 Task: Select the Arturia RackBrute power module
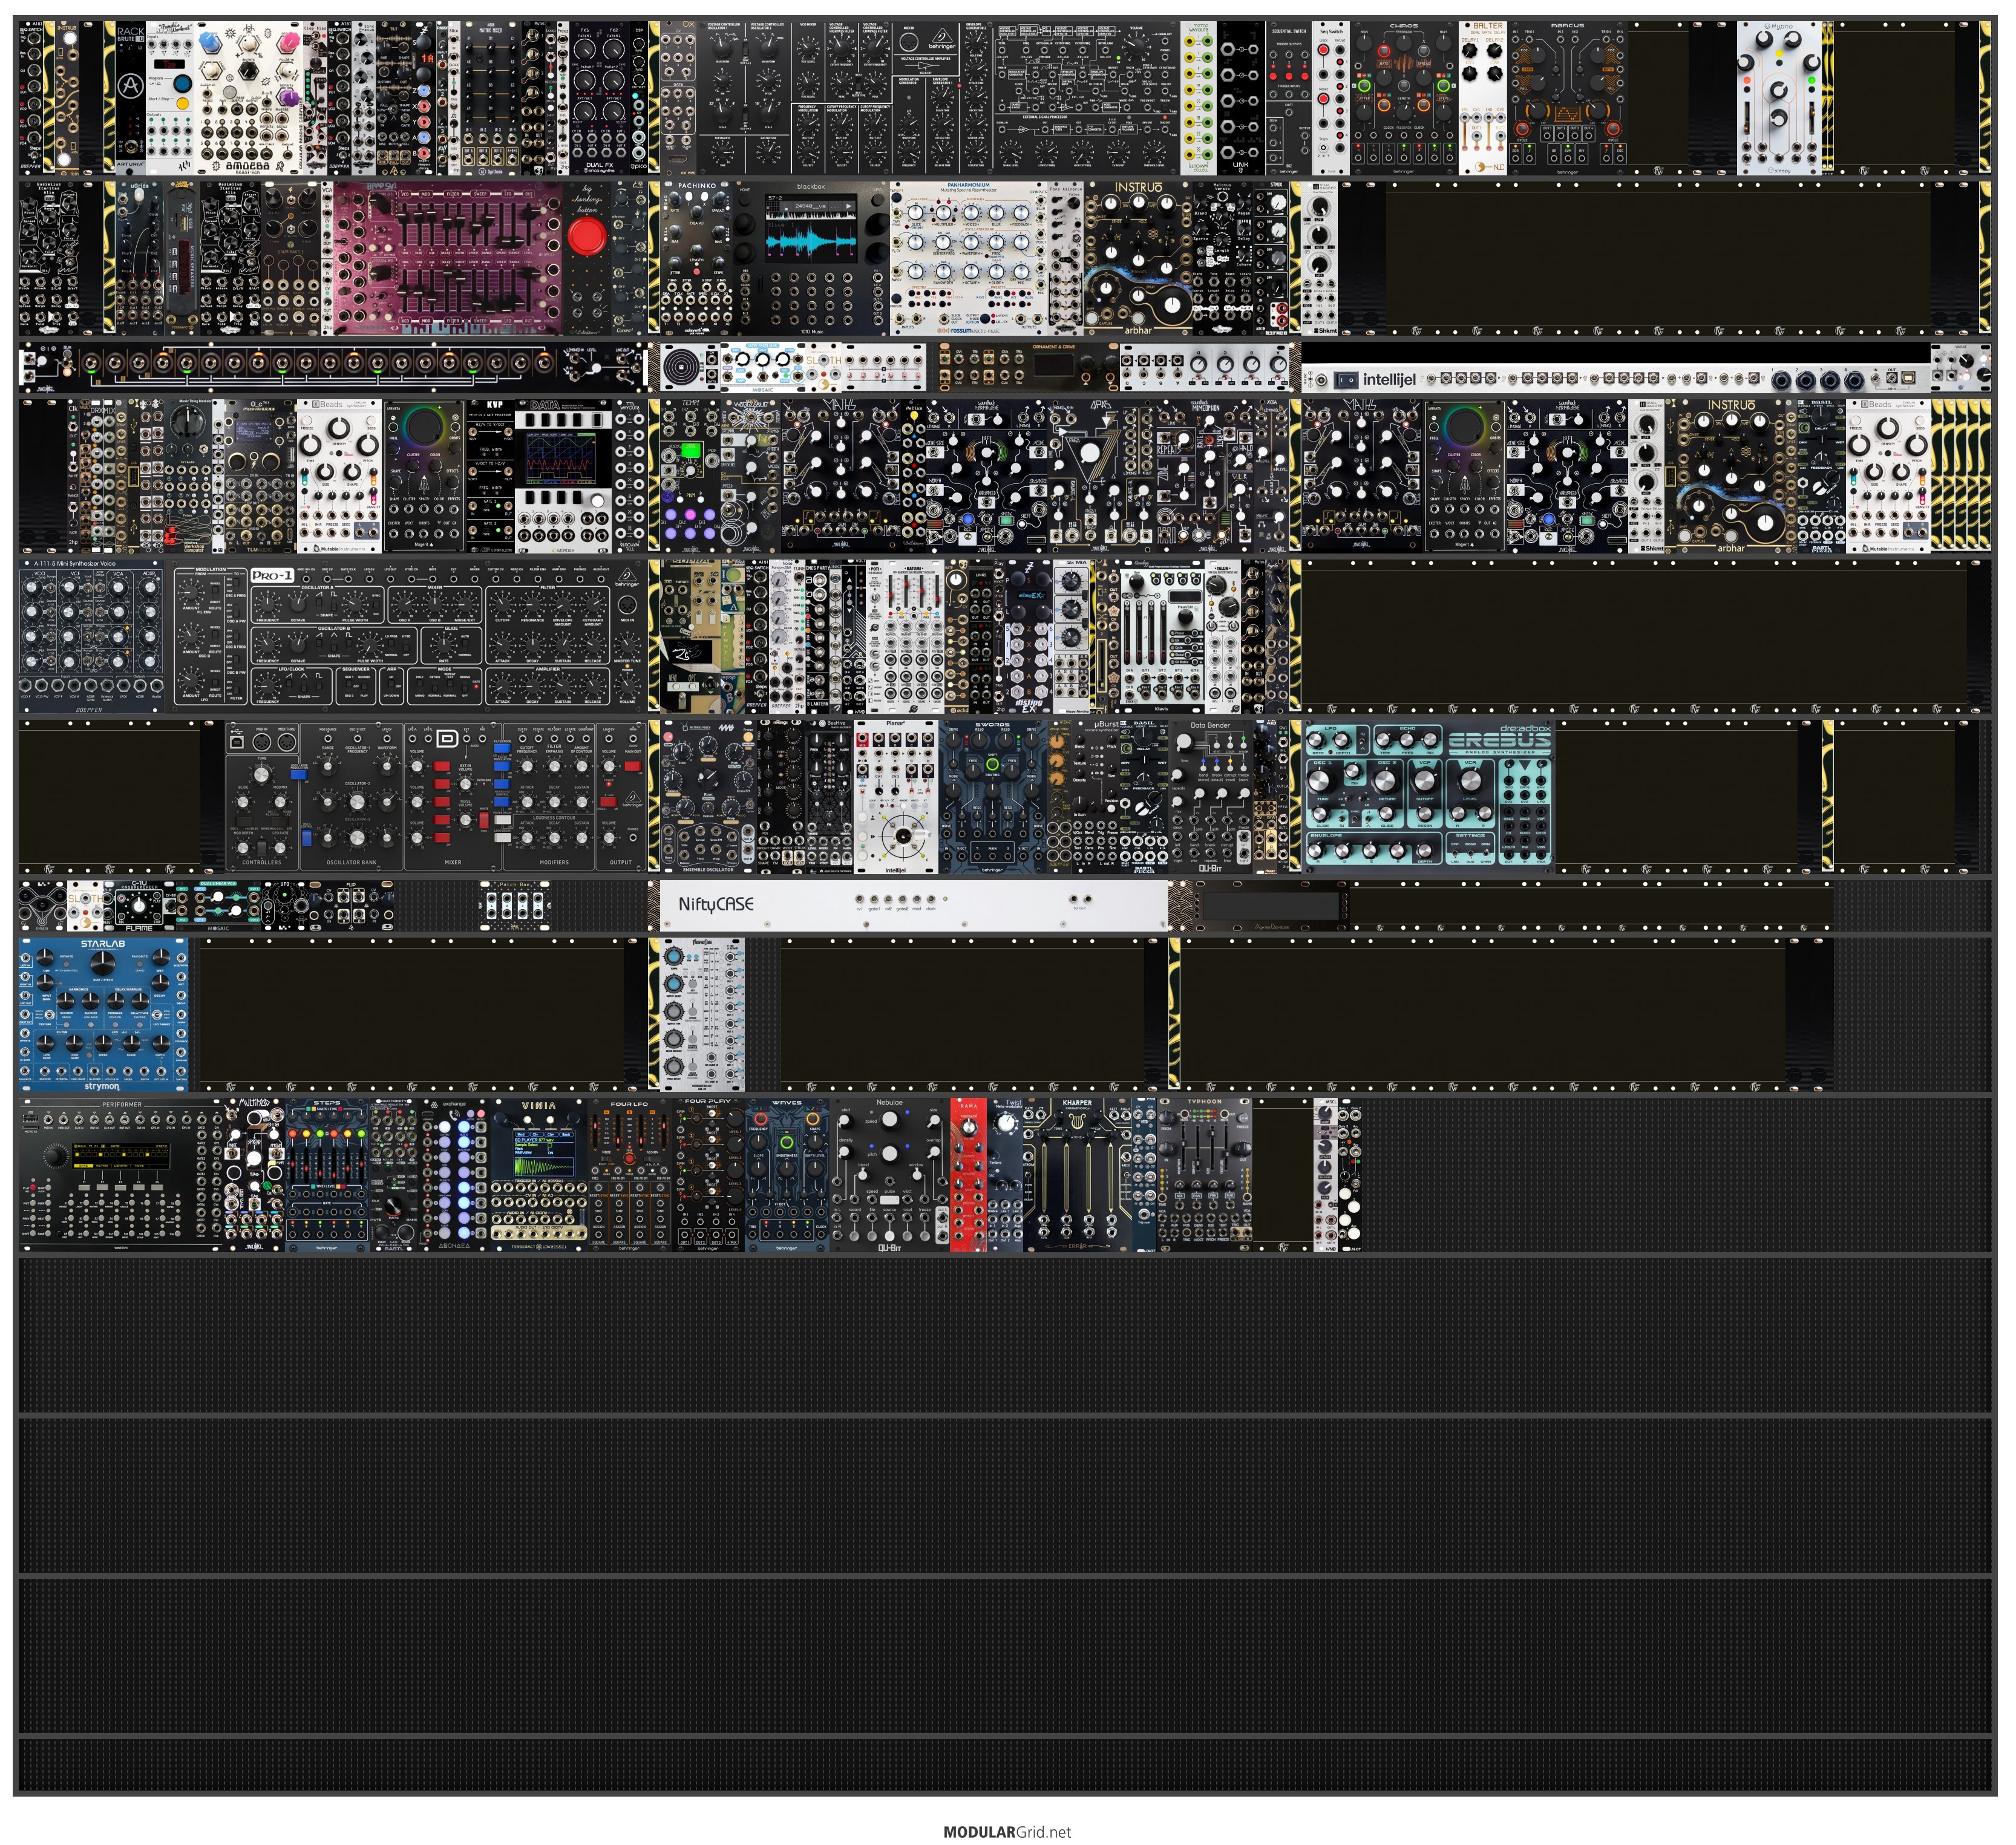(131, 97)
